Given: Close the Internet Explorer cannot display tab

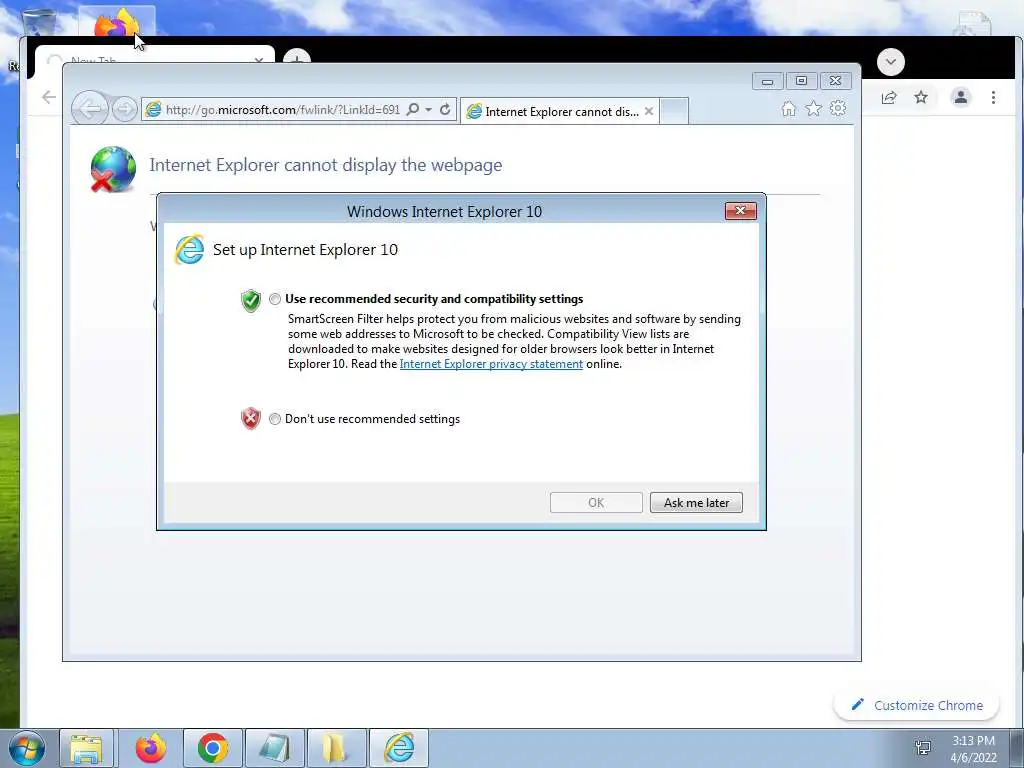Looking at the screenshot, I should pos(648,112).
